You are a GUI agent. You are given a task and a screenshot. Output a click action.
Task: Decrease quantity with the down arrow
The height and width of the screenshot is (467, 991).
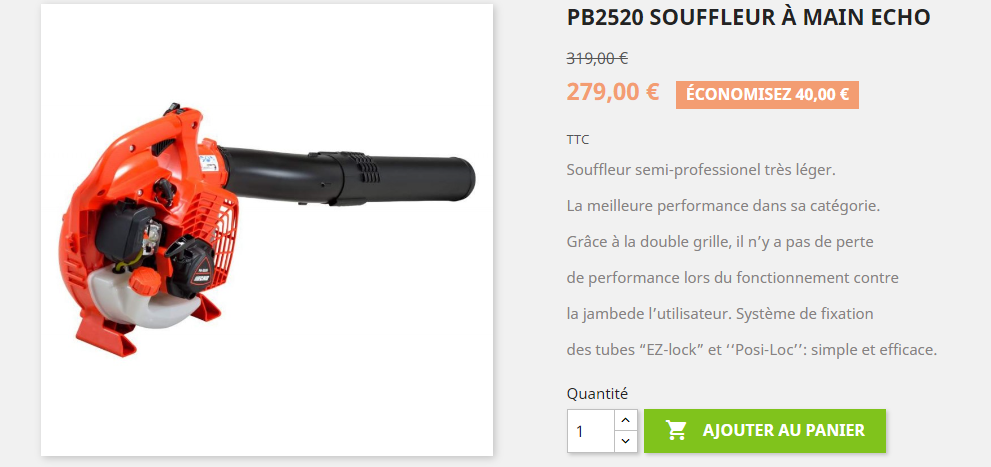click(x=625, y=441)
